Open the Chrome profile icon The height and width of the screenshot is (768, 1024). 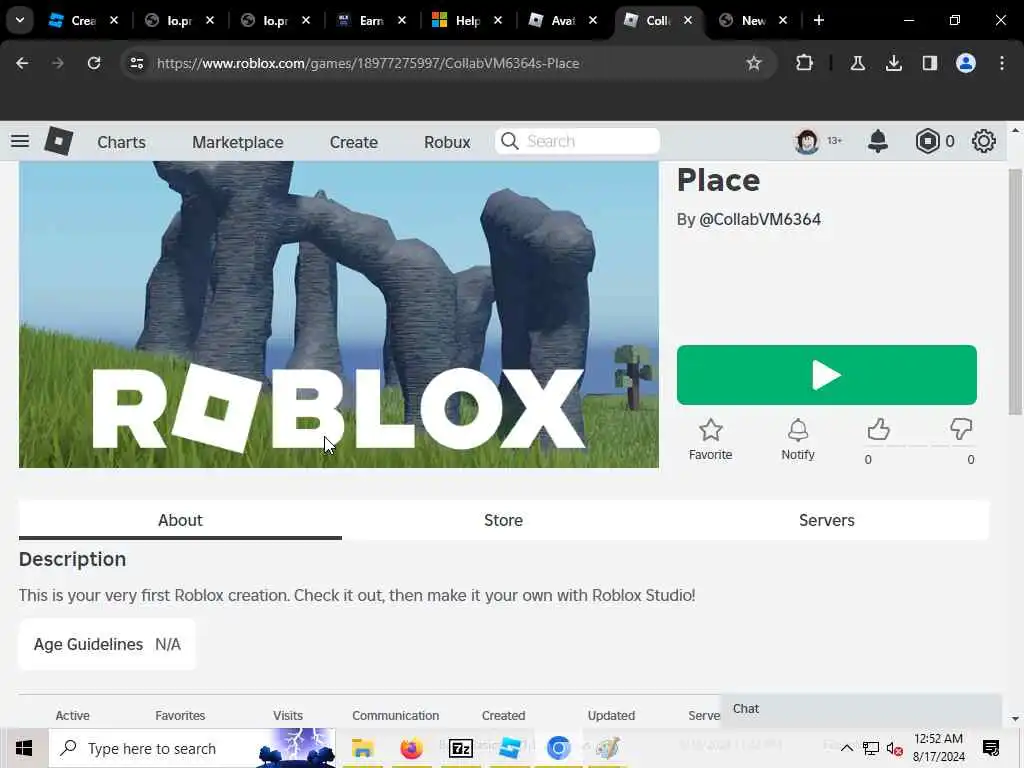tap(965, 63)
